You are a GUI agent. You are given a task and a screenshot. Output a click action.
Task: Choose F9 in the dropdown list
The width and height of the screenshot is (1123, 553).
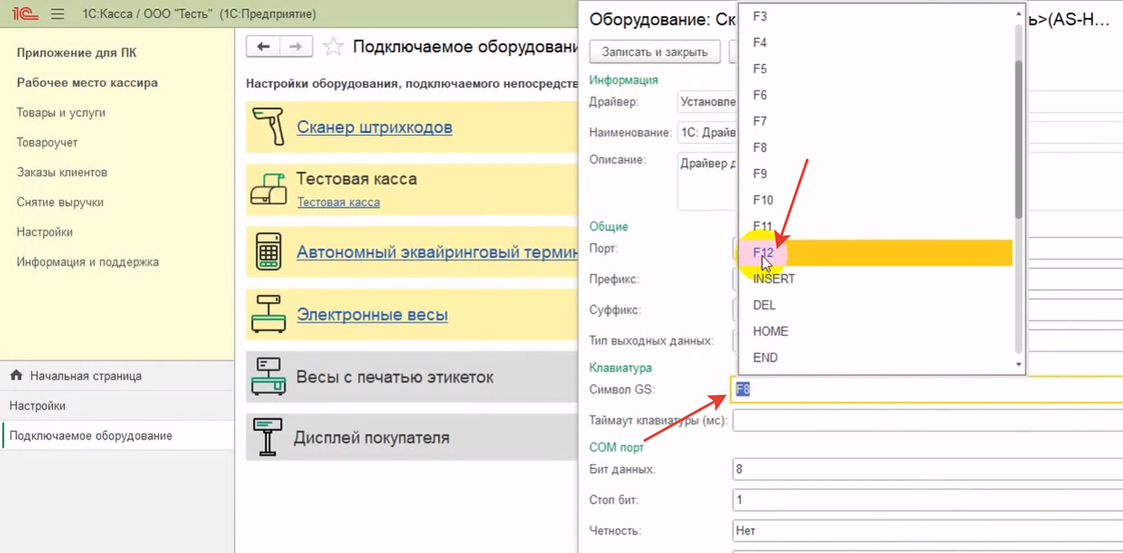[x=877, y=174]
